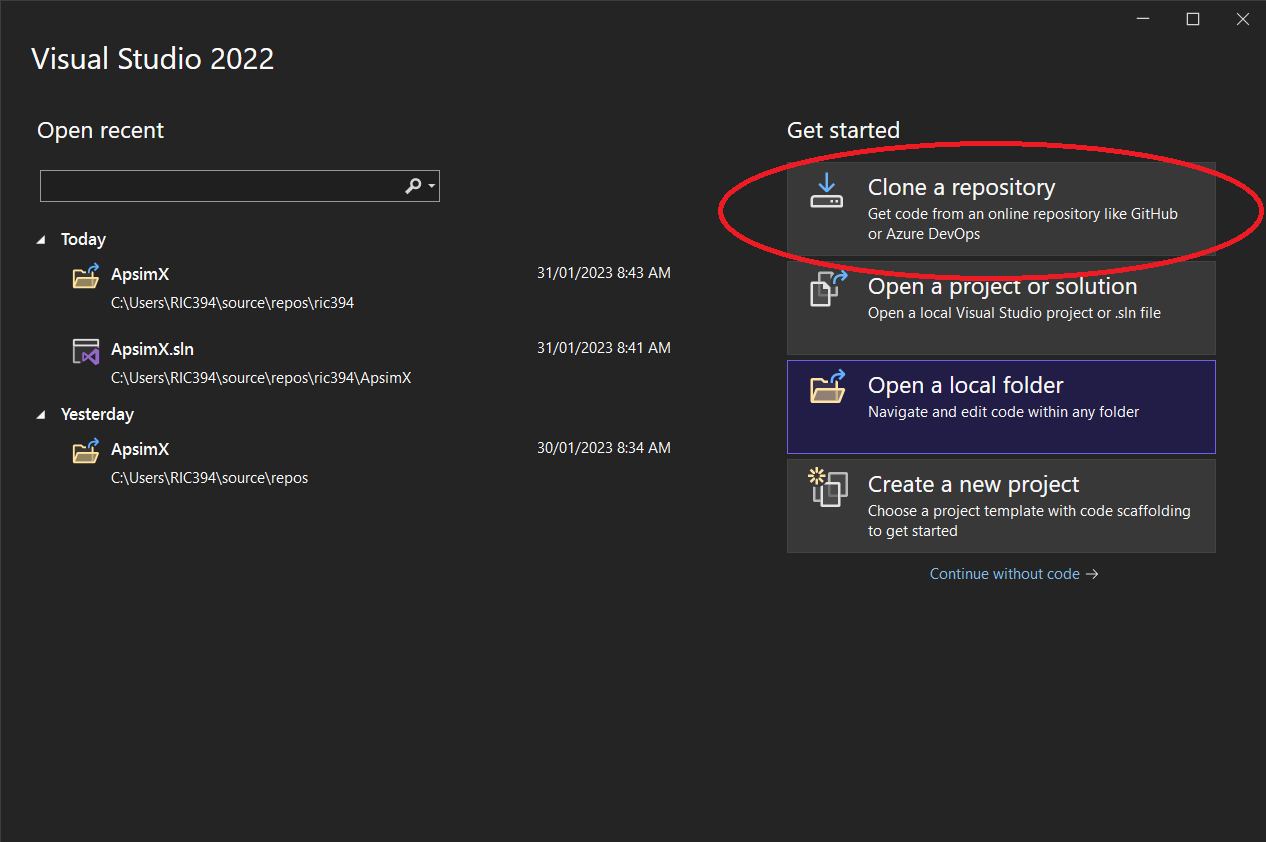Viewport: 1266px width, 842px height.
Task: Collapse the Yesterday group
Action: coord(41,414)
